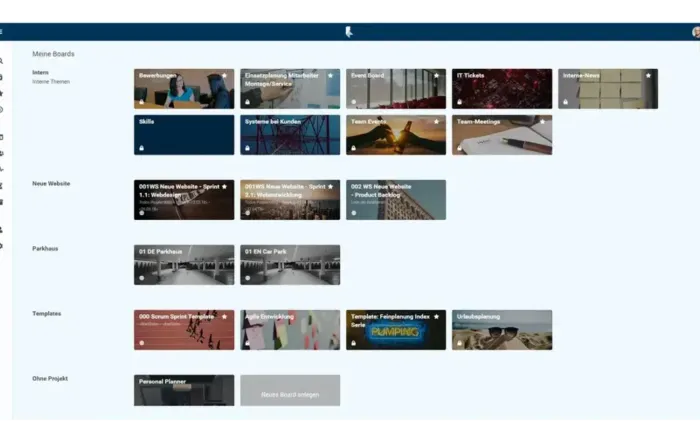
Task: Toggle star on 000 Scrum Sprint Template
Action: [x=225, y=316]
